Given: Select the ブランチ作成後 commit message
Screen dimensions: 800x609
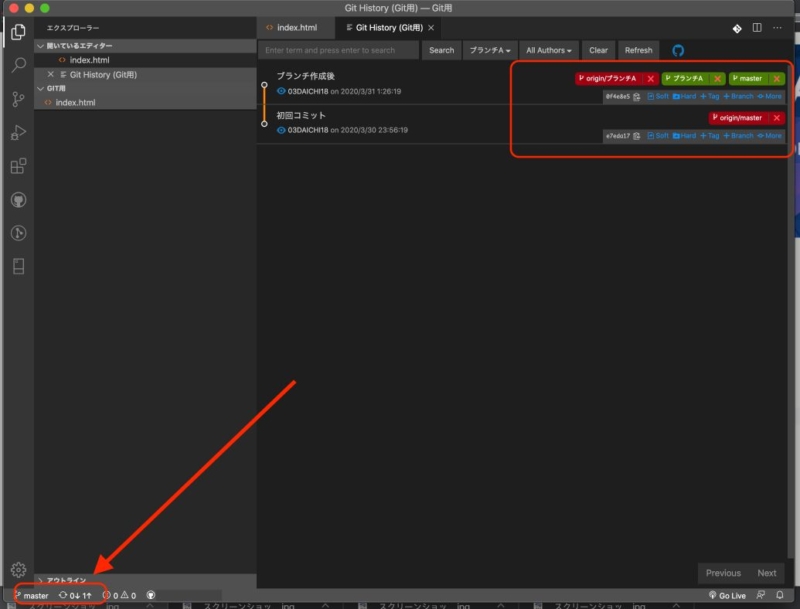Looking at the screenshot, I should point(305,76).
